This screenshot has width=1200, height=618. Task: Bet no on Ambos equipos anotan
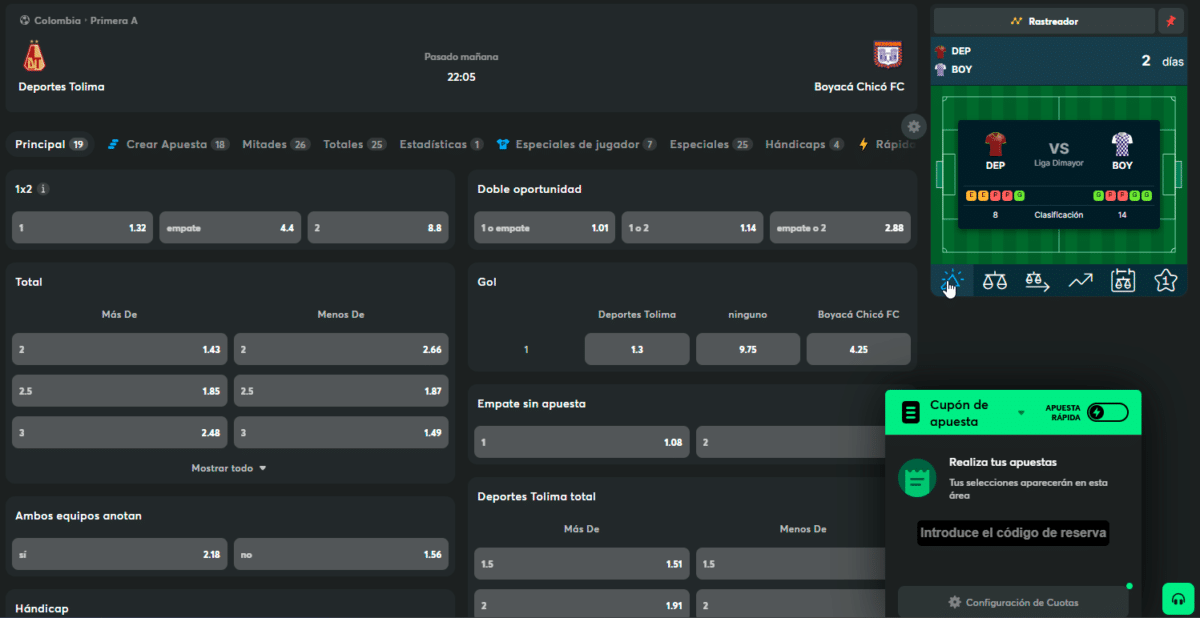coord(341,554)
